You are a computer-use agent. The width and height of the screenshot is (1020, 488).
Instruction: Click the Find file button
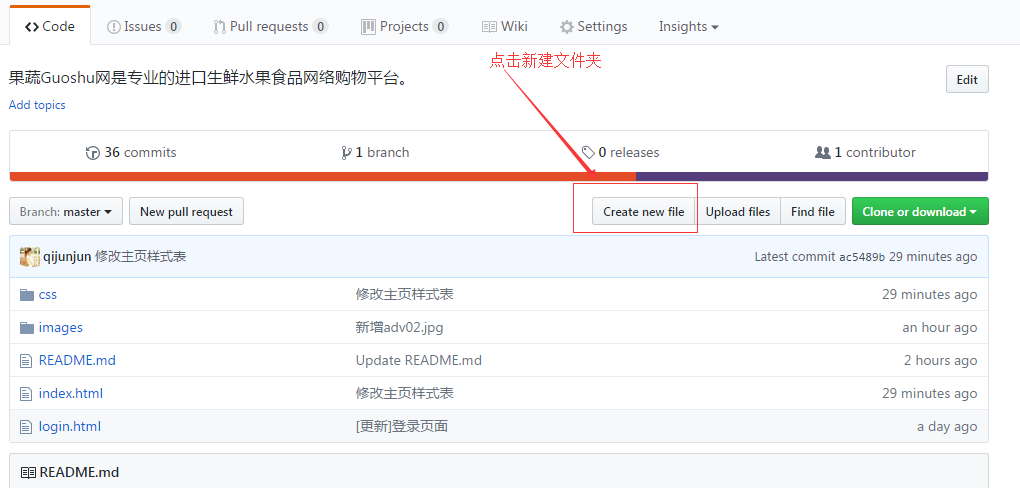812,211
